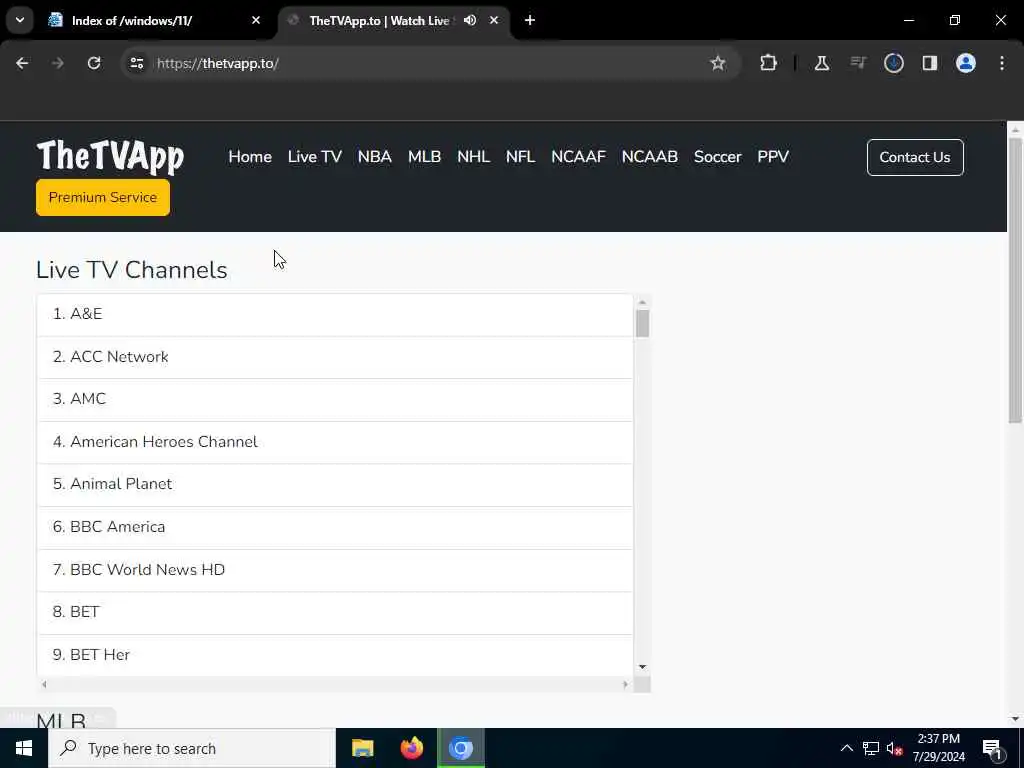Open 6. BBC America channel

(335, 527)
